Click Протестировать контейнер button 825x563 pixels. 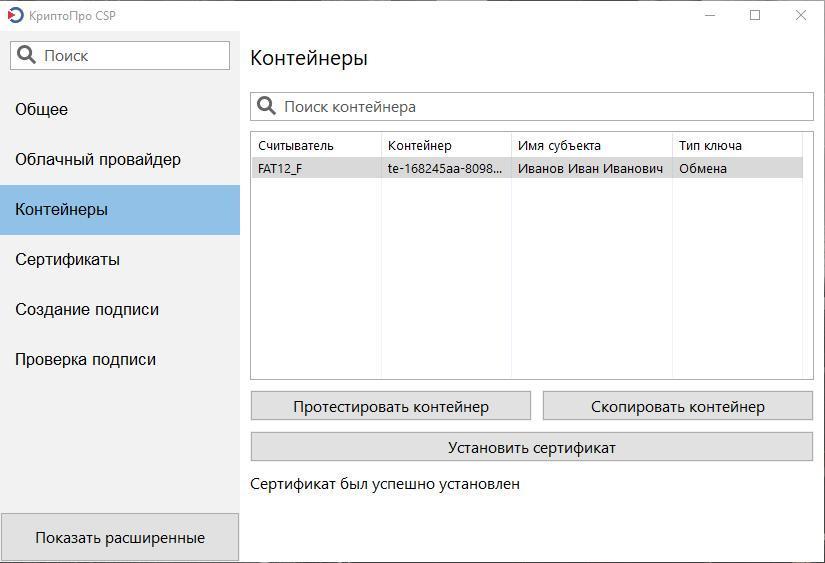[391, 406]
